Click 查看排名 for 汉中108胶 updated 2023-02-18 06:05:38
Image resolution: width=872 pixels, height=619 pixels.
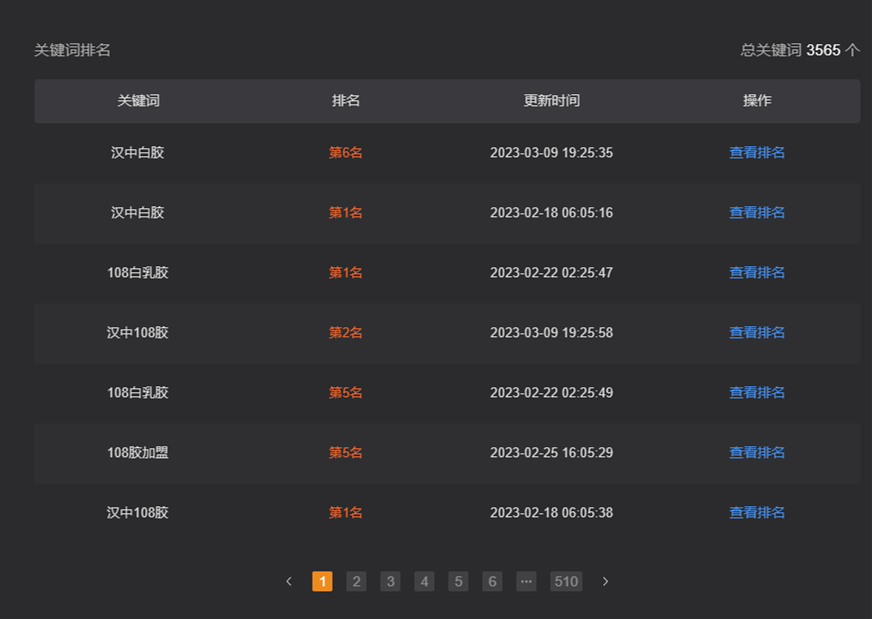click(x=757, y=513)
